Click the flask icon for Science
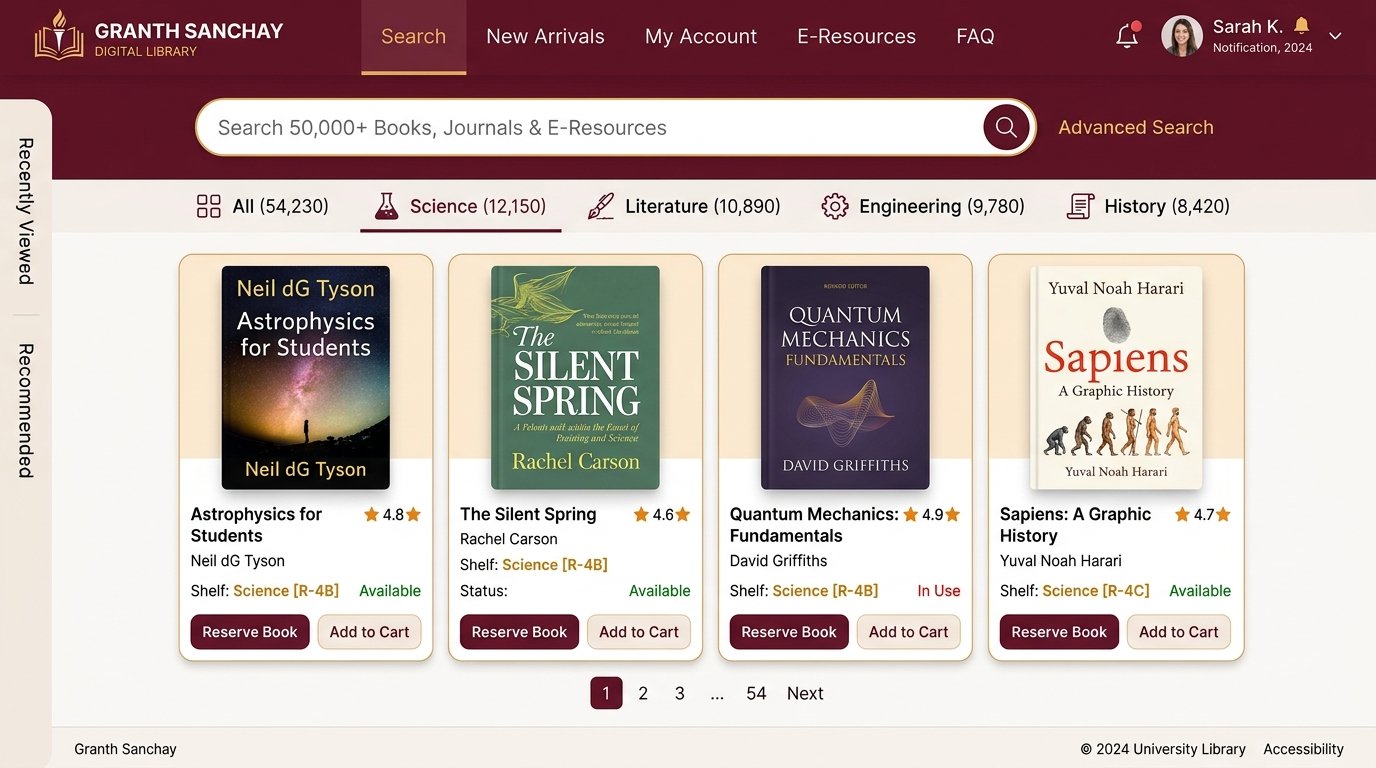Image resolution: width=1376 pixels, height=768 pixels. point(386,207)
